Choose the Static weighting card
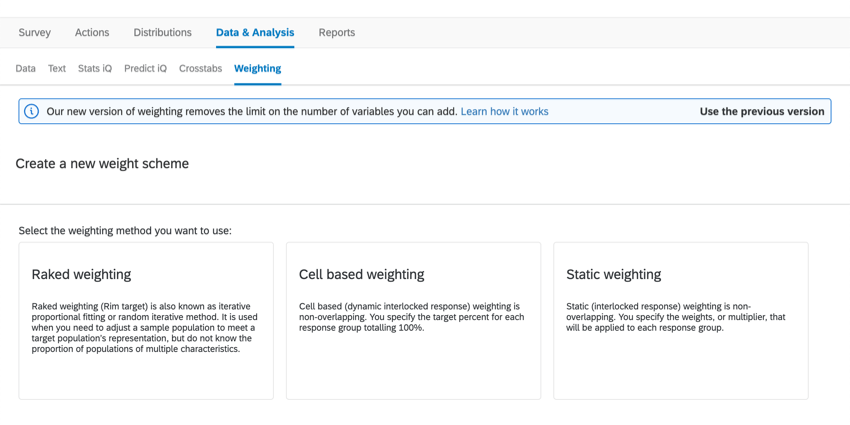850x425 pixels. (x=681, y=321)
